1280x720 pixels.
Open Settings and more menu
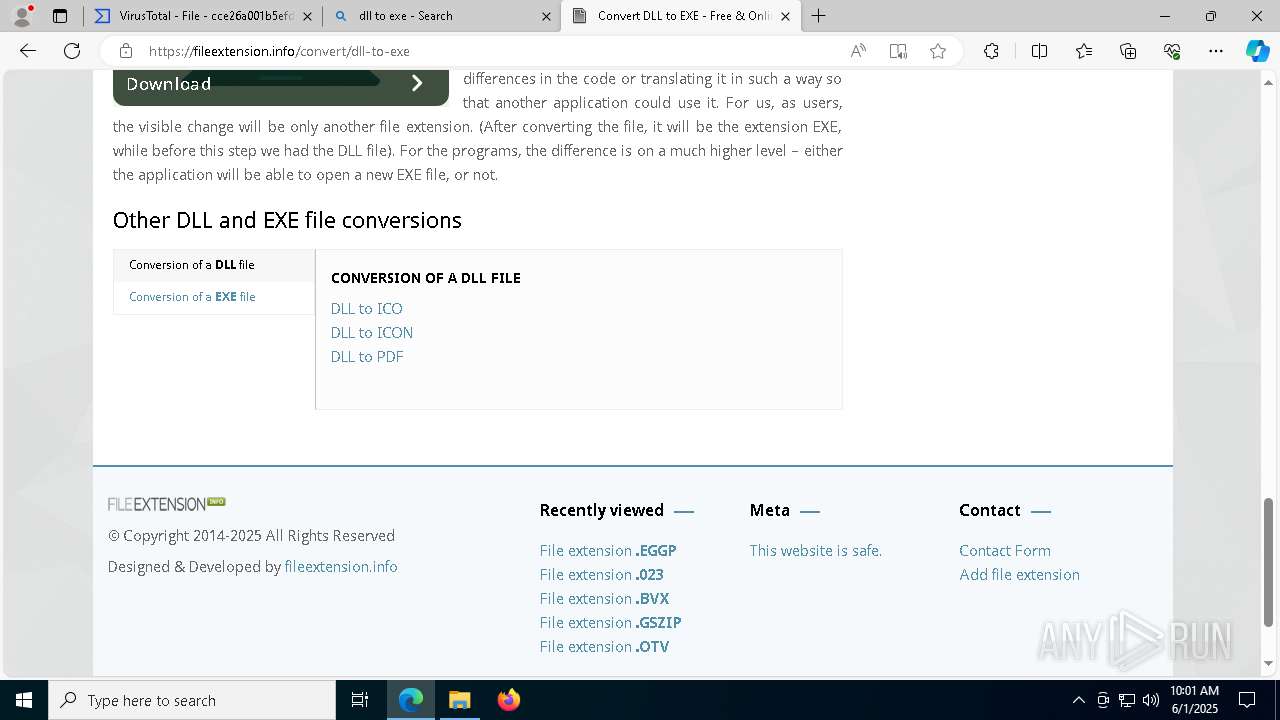coord(1216,51)
